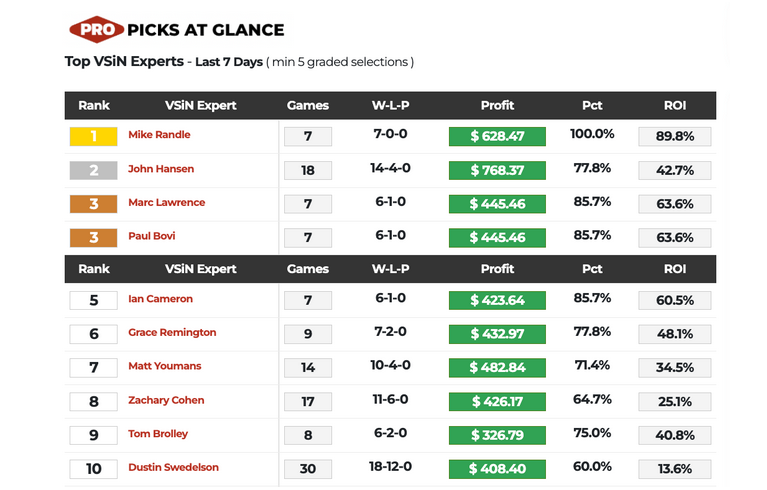Viewport: 767px width, 490px height.
Task: Click Matt Youmans' $482.84 profit button
Action: 497,367
